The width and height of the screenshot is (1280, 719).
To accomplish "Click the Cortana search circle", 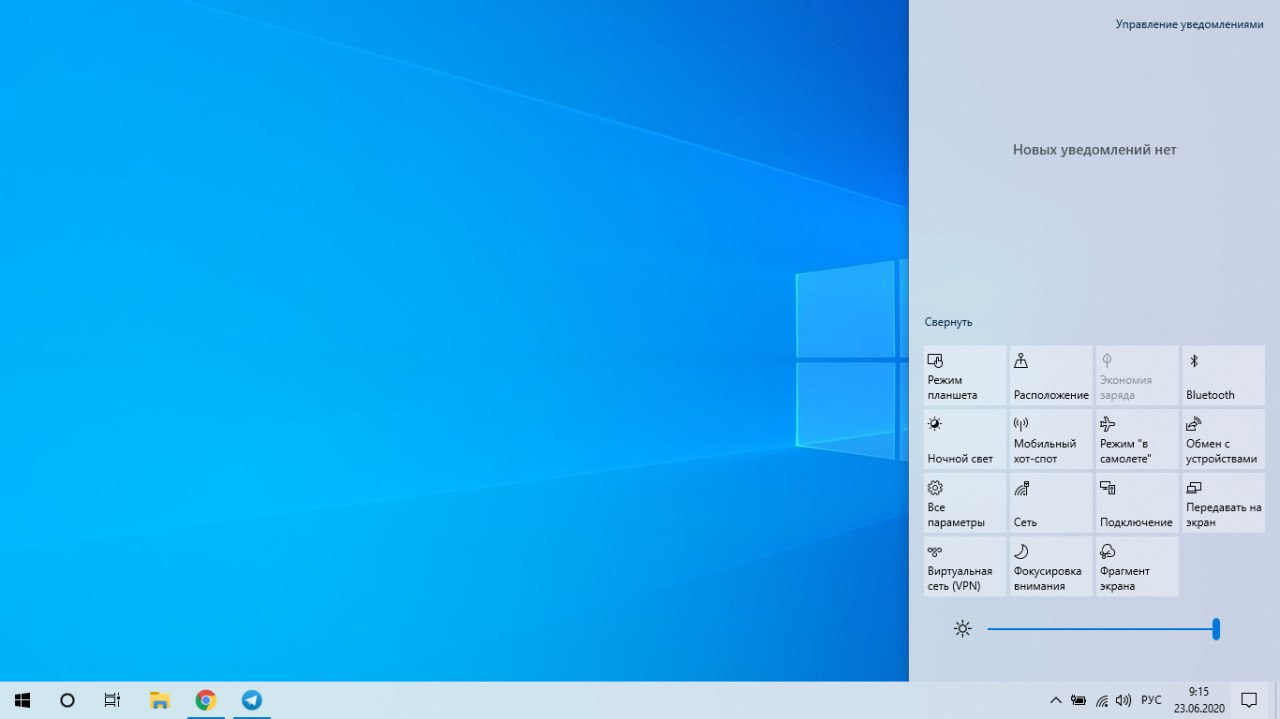I will [67, 700].
